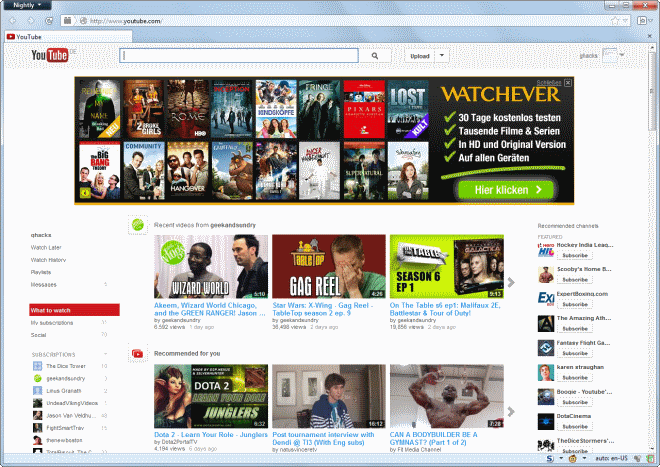The height and width of the screenshot is (467, 660).
Task: Click karen straughan channel avatar
Action: pyautogui.click(x=546, y=373)
